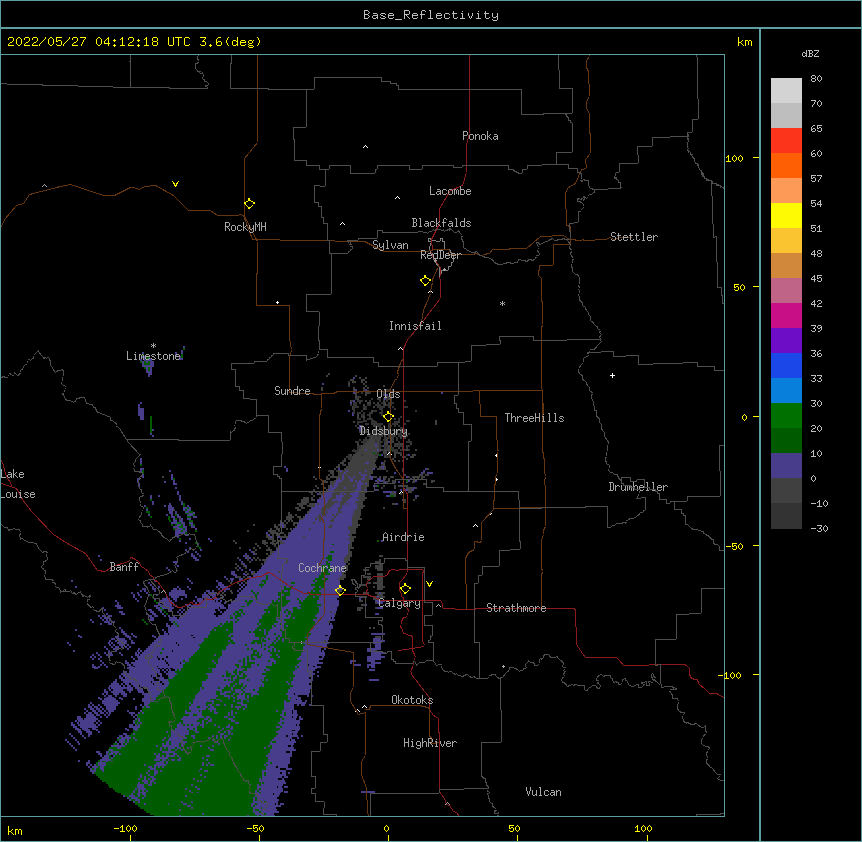Click the Vulcan town label

(543, 792)
